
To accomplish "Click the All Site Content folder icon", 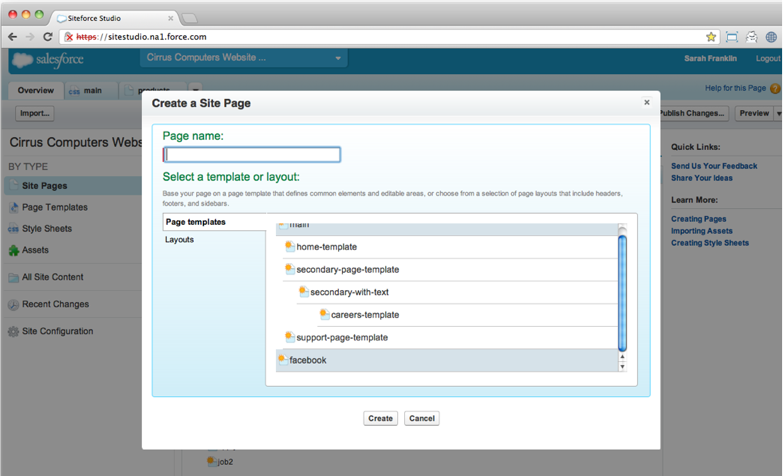I will tap(13, 277).
